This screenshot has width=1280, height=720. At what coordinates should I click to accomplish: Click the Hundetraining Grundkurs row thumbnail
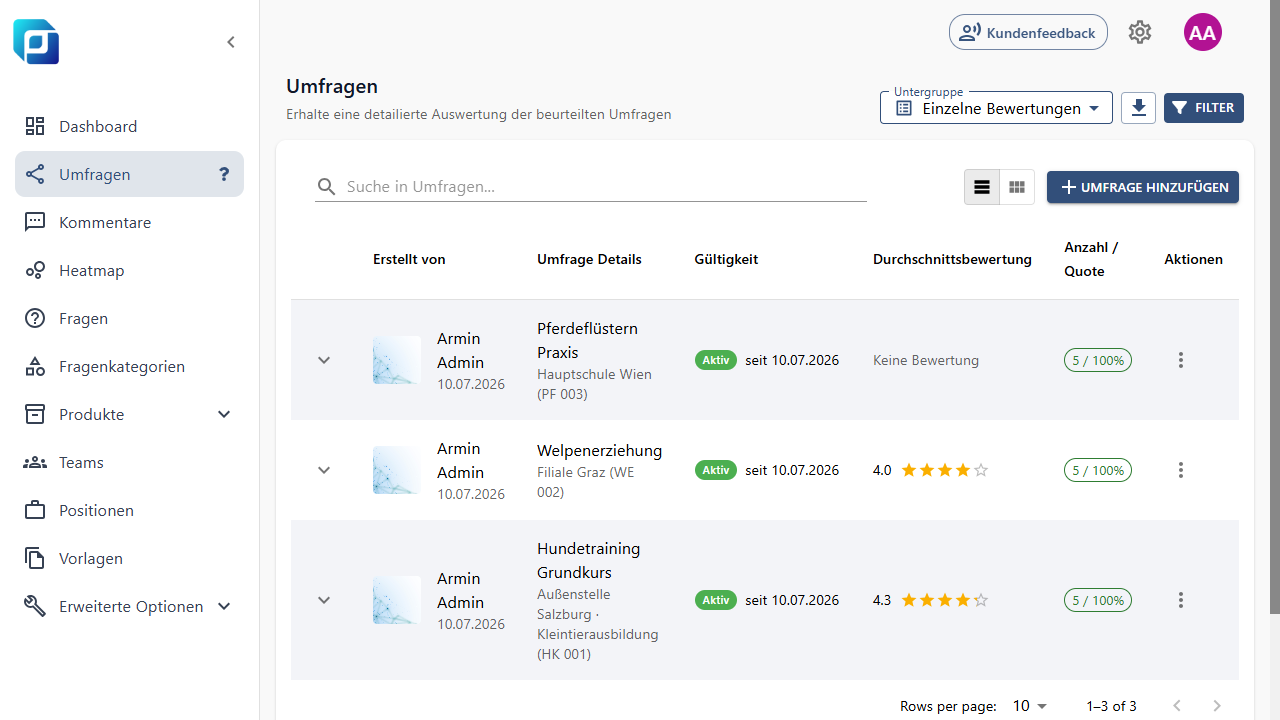click(397, 600)
